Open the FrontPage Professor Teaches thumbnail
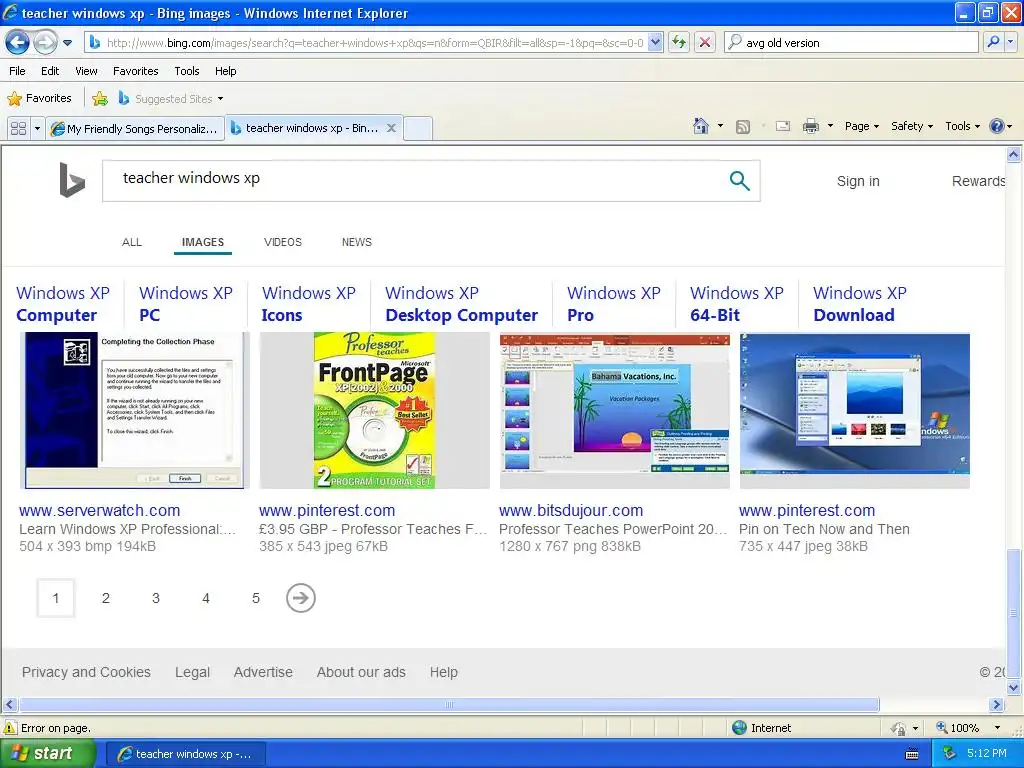The height and width of the screenshot is (768, 1024). [374, 410]
